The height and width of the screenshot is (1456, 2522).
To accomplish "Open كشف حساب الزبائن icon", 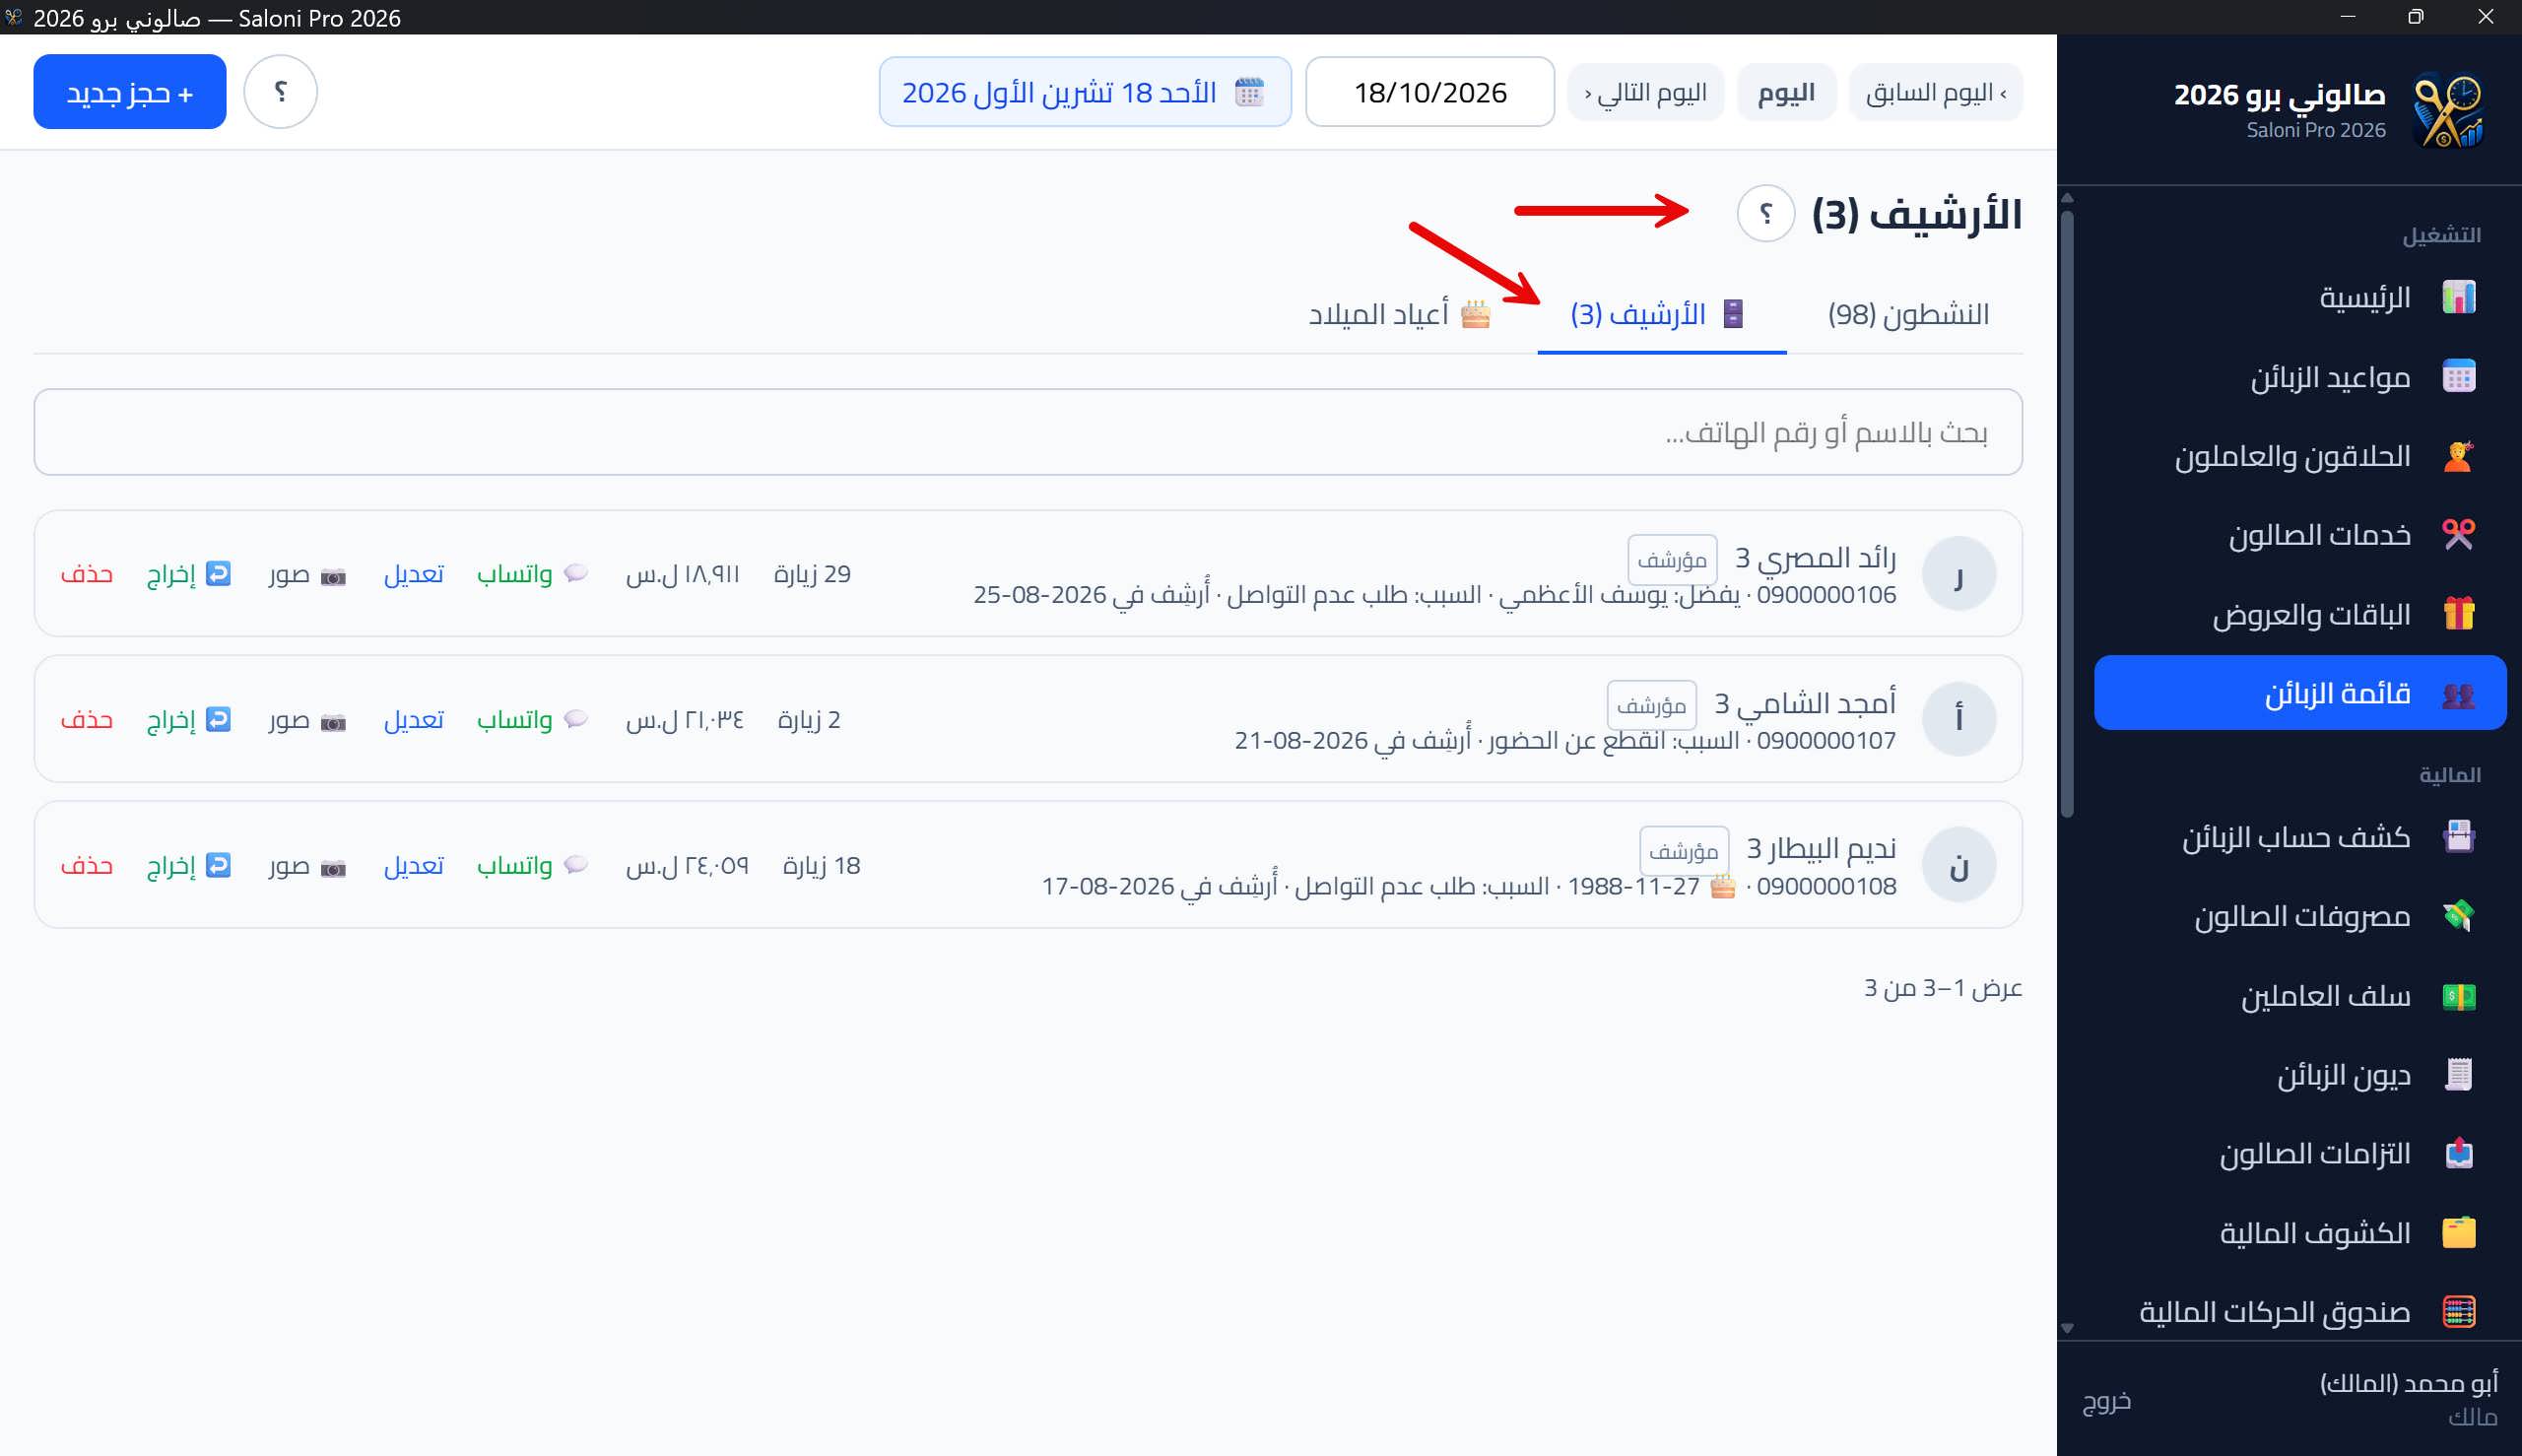I will click(x=2458, y=836).
